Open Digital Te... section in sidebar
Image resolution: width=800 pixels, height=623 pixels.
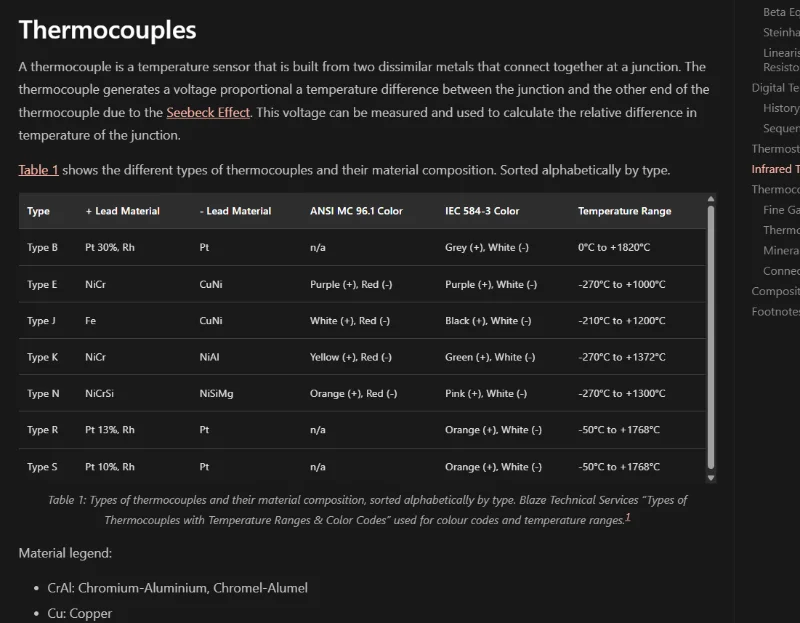776,88
